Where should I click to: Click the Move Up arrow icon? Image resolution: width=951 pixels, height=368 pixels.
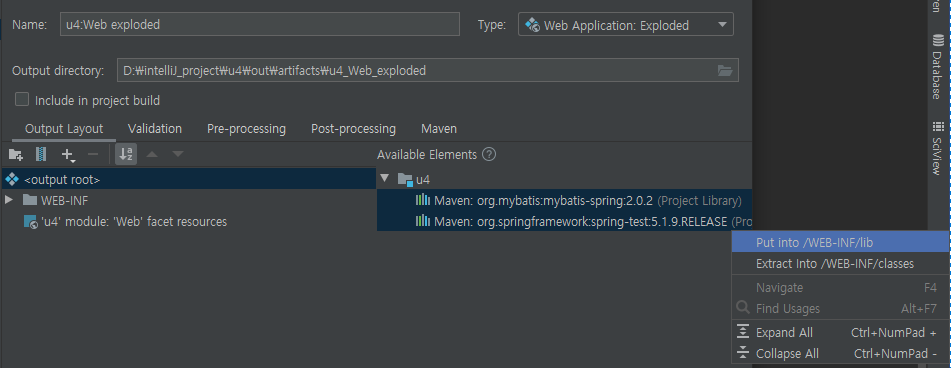pos(152,155)
